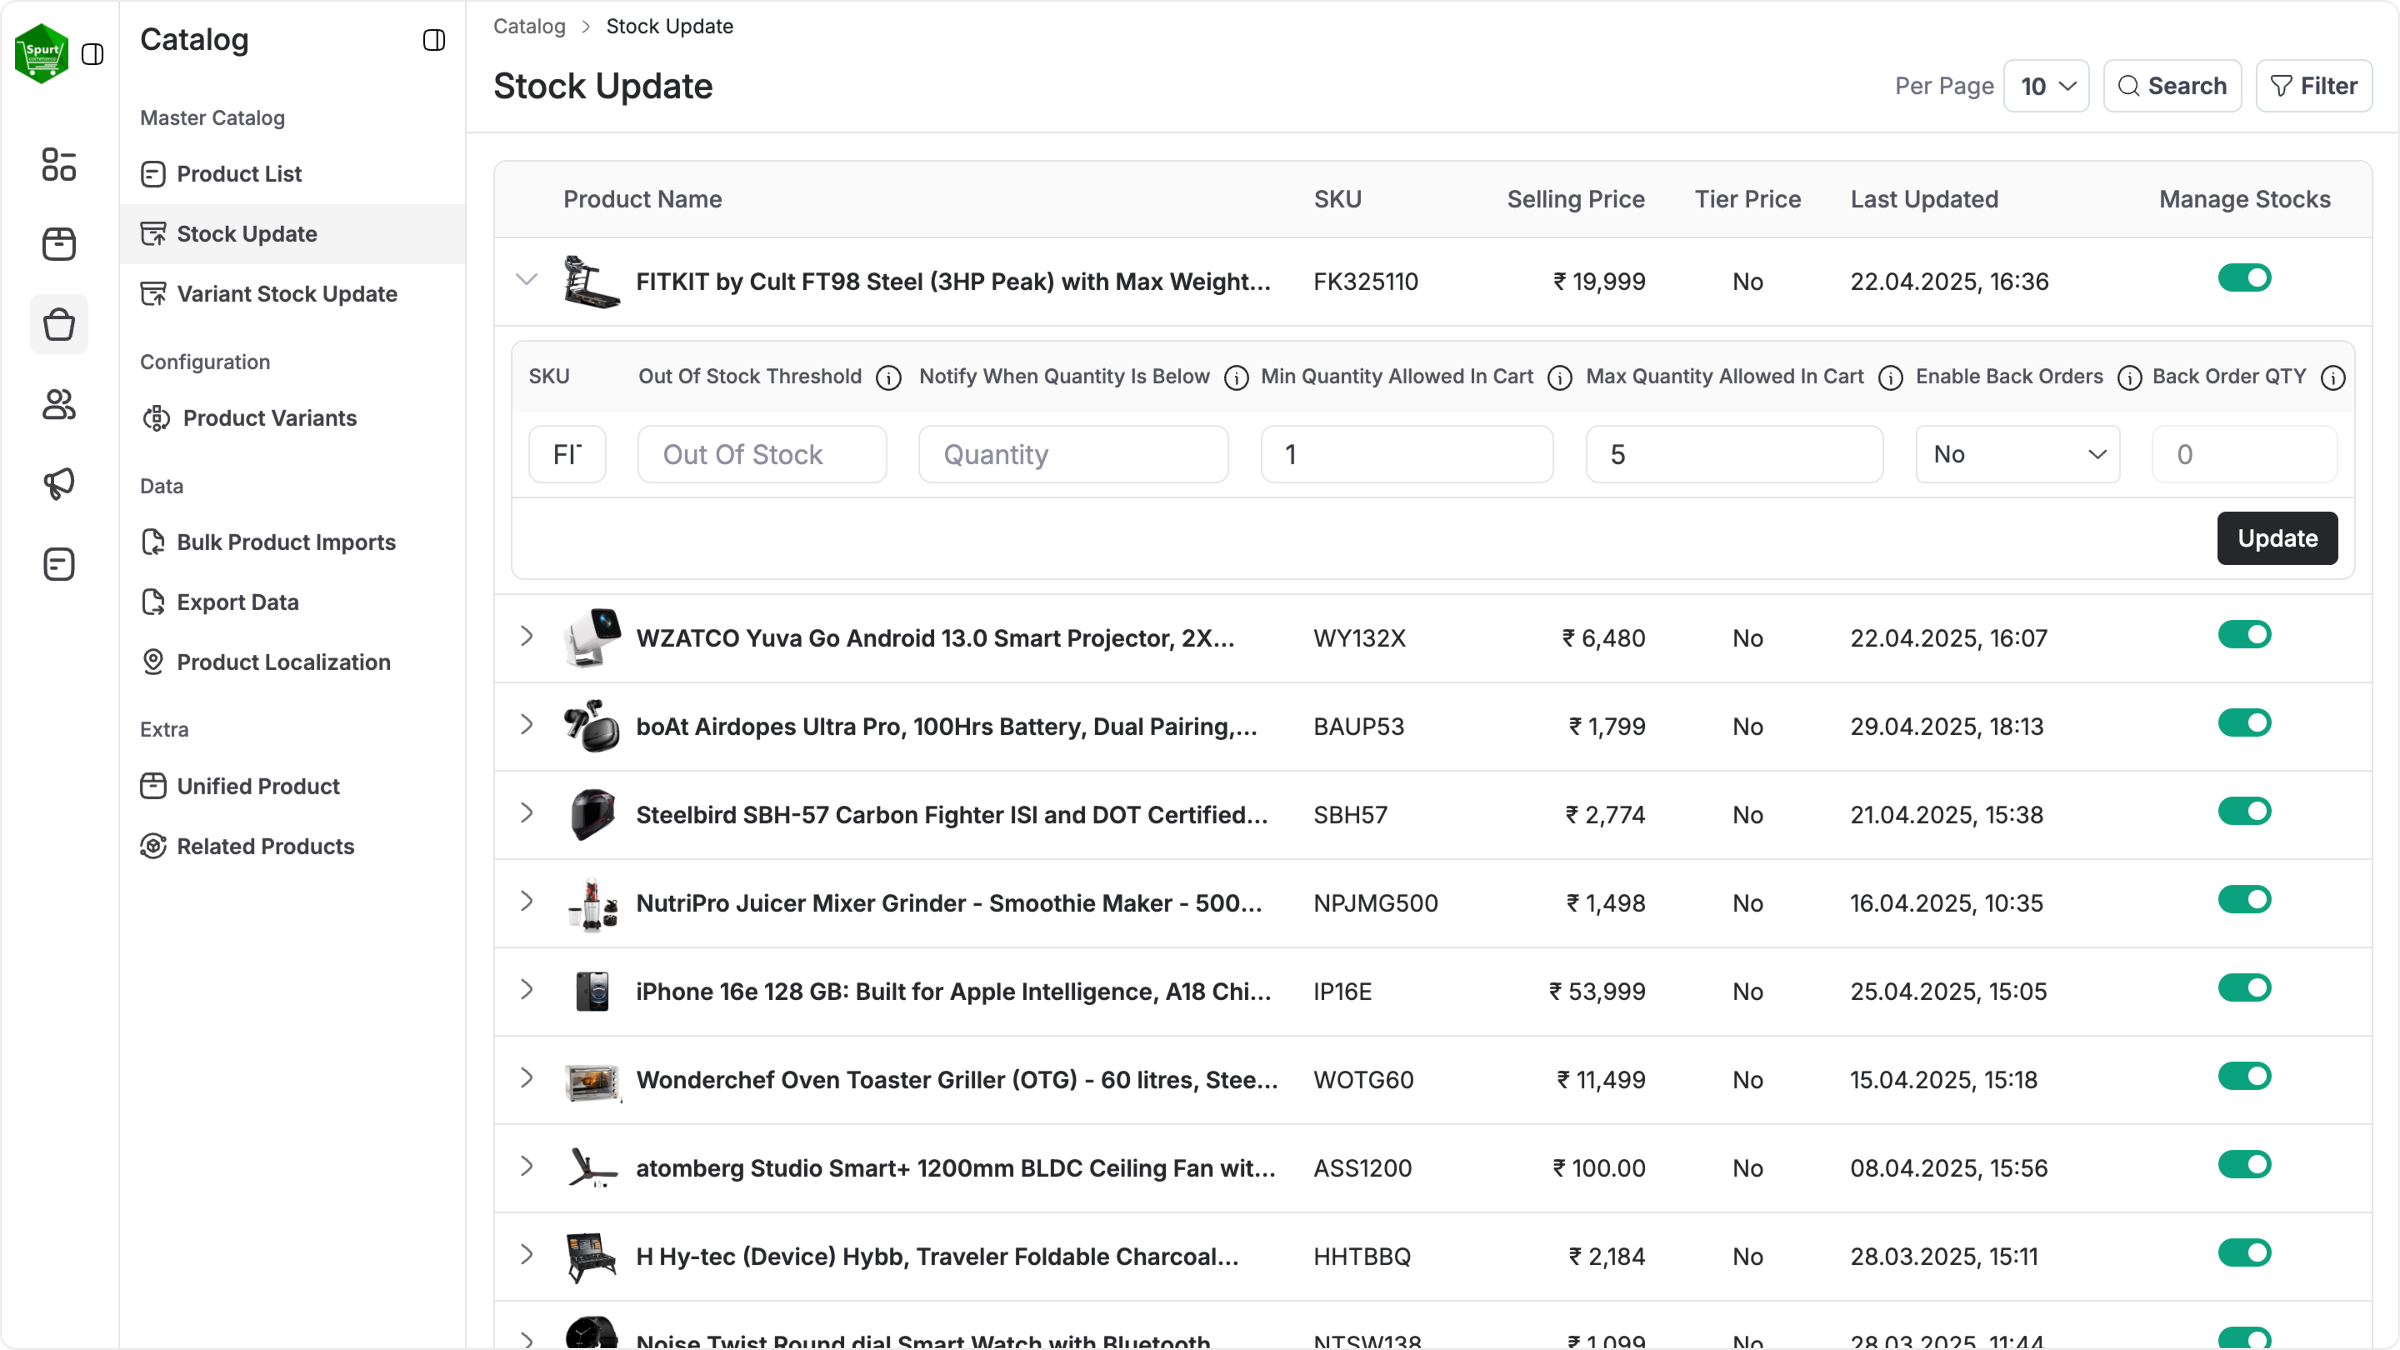The width and height of the screenshot is (2400, 1350).
Task: Toggle Manage Stocks for Steelbird SBH-57
Action: click(x=2244, y=811)
